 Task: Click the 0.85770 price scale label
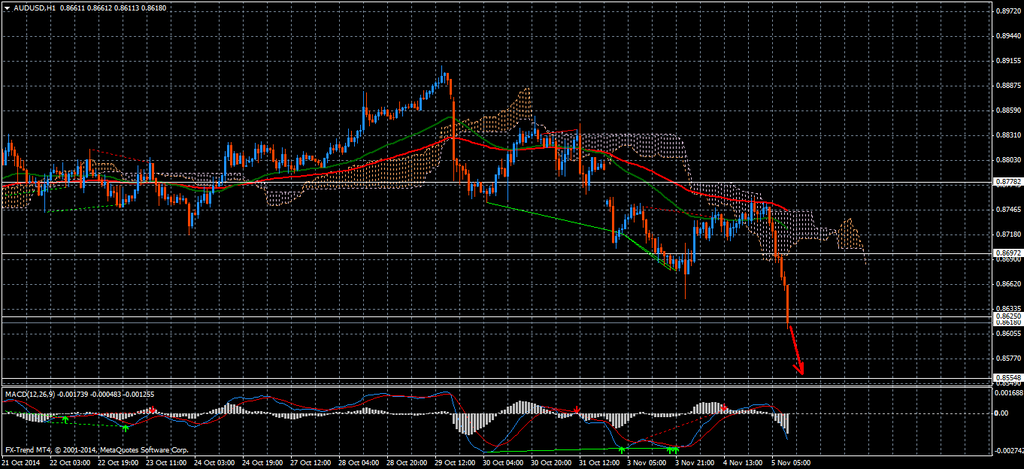[1006, 359]
